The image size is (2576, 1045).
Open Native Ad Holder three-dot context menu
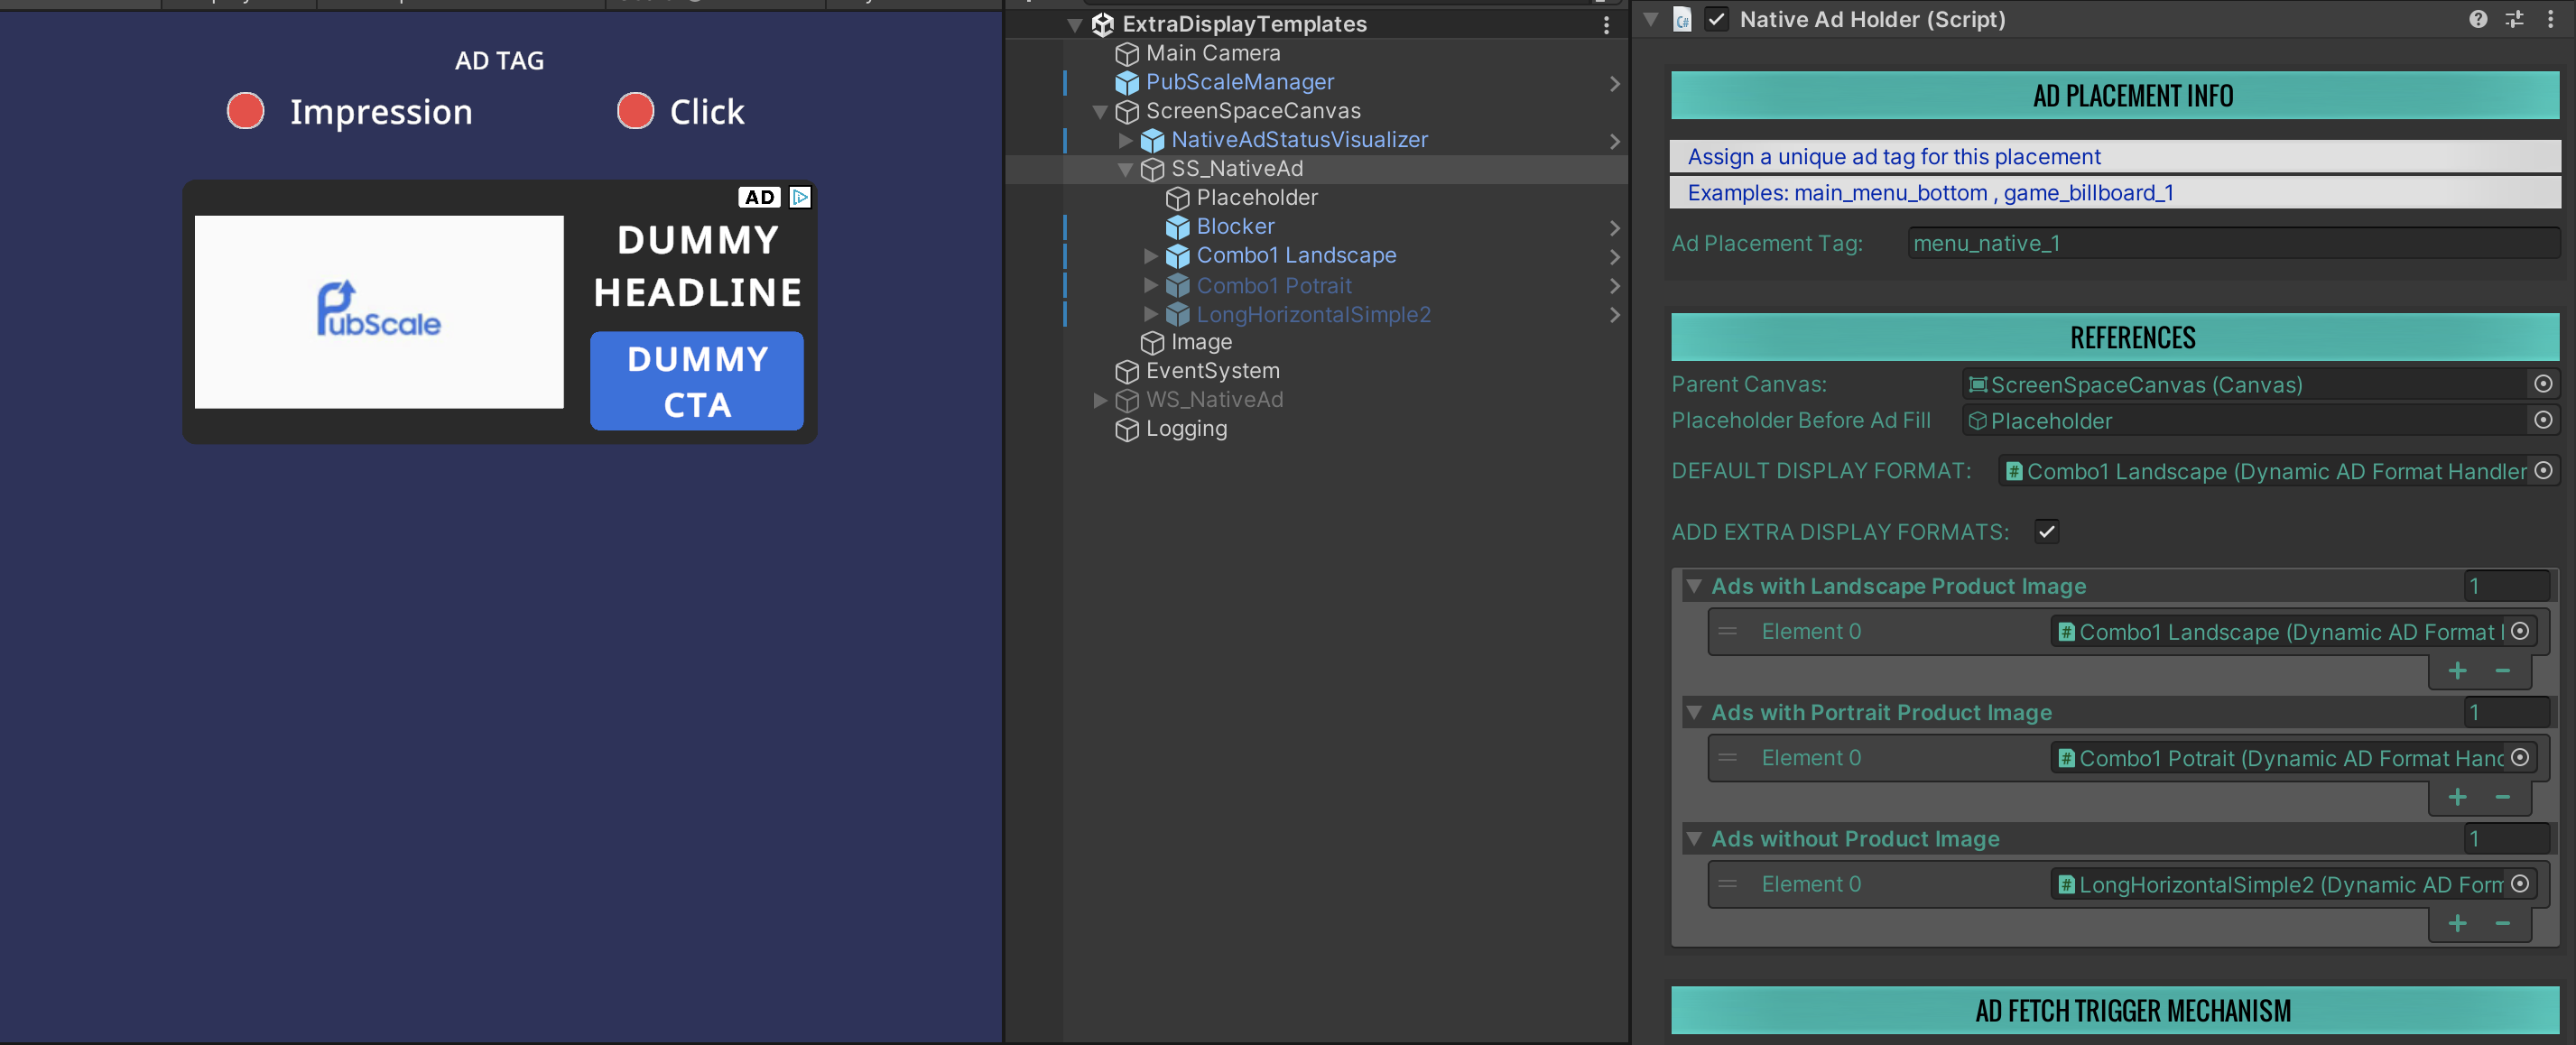pyautogui.click(x=2550, y=19)
